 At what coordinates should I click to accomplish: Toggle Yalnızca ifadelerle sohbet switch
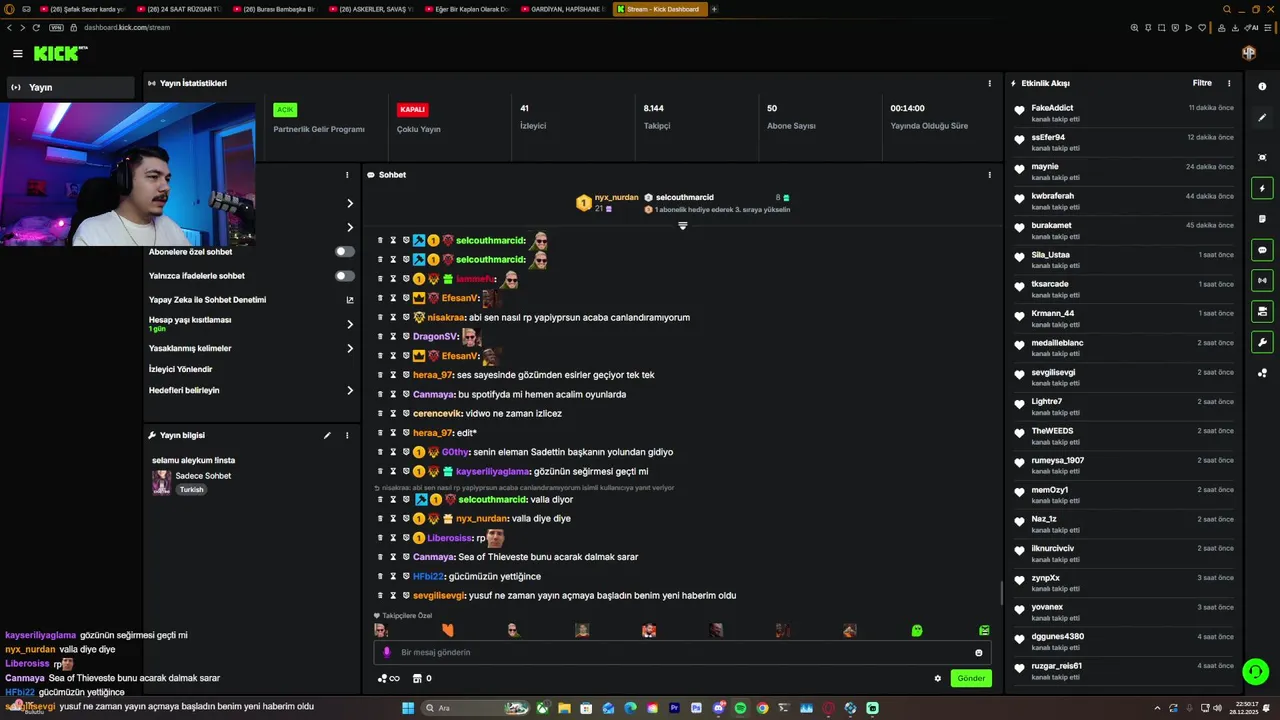pyautogui.click(x=345, y=276)
